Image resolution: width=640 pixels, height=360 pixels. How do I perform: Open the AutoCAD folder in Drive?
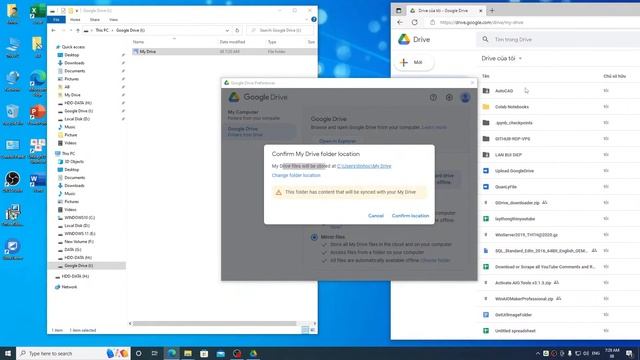tap(504, 91)
